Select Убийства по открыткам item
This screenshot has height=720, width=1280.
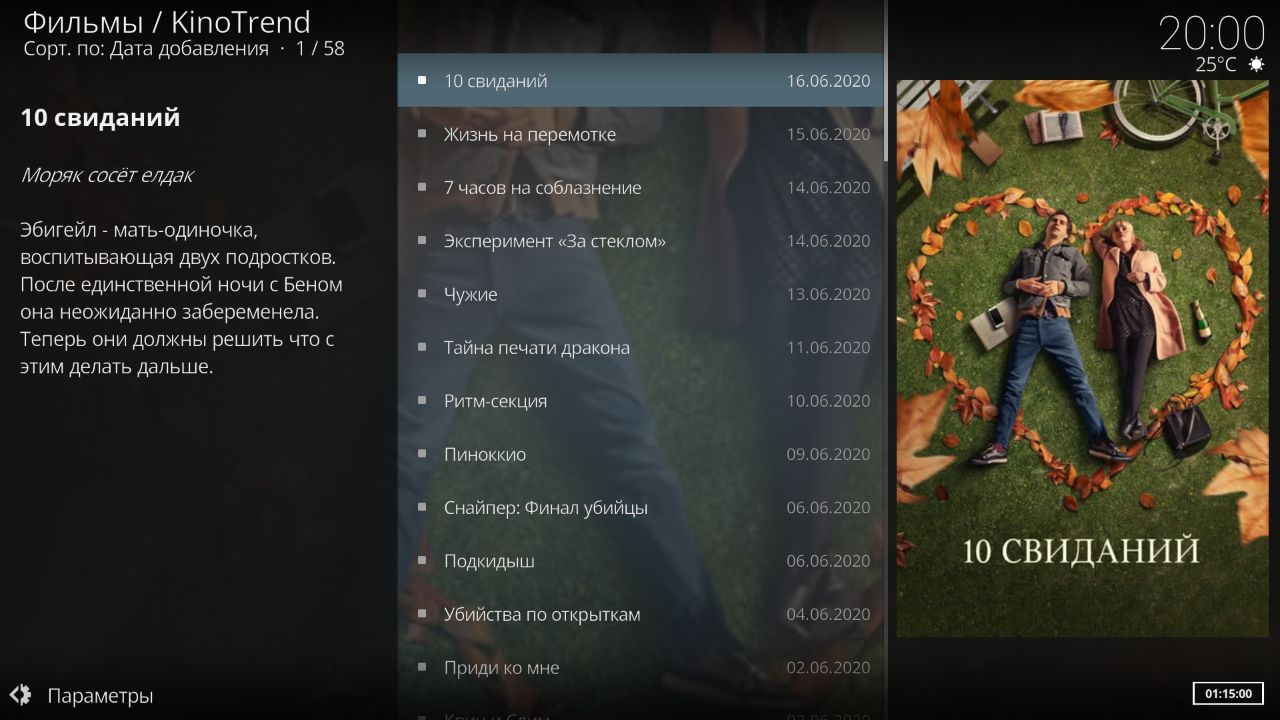(640, 614)
